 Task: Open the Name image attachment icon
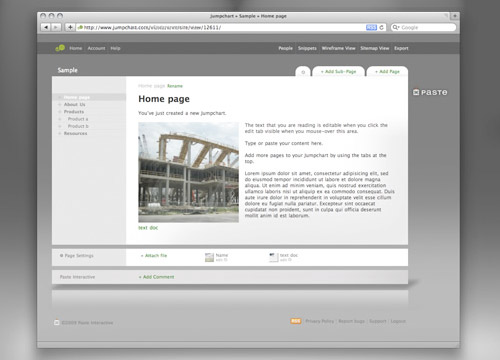point(209,257)
